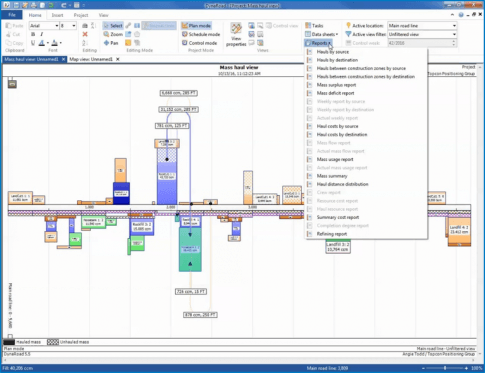This screenshot has height=373, width=485.
Task: Select the Pan tool
Action: (111, 43)
